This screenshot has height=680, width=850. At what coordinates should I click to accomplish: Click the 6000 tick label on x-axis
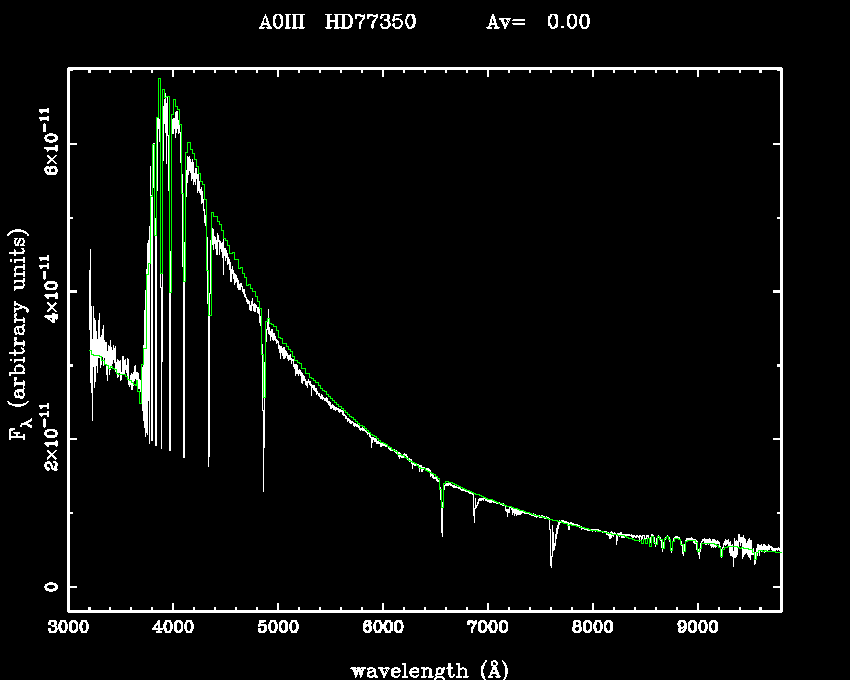coord(383,628)
